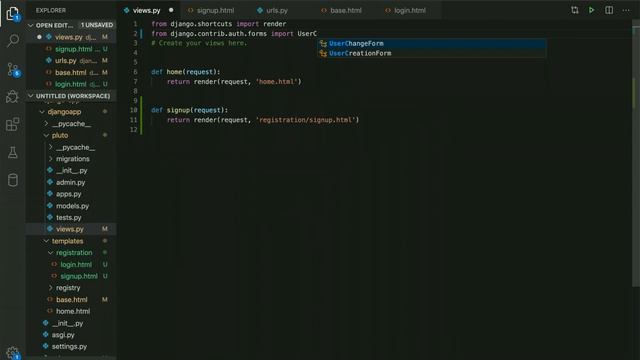Open base.html in the templates folder

tap(71, 300)
